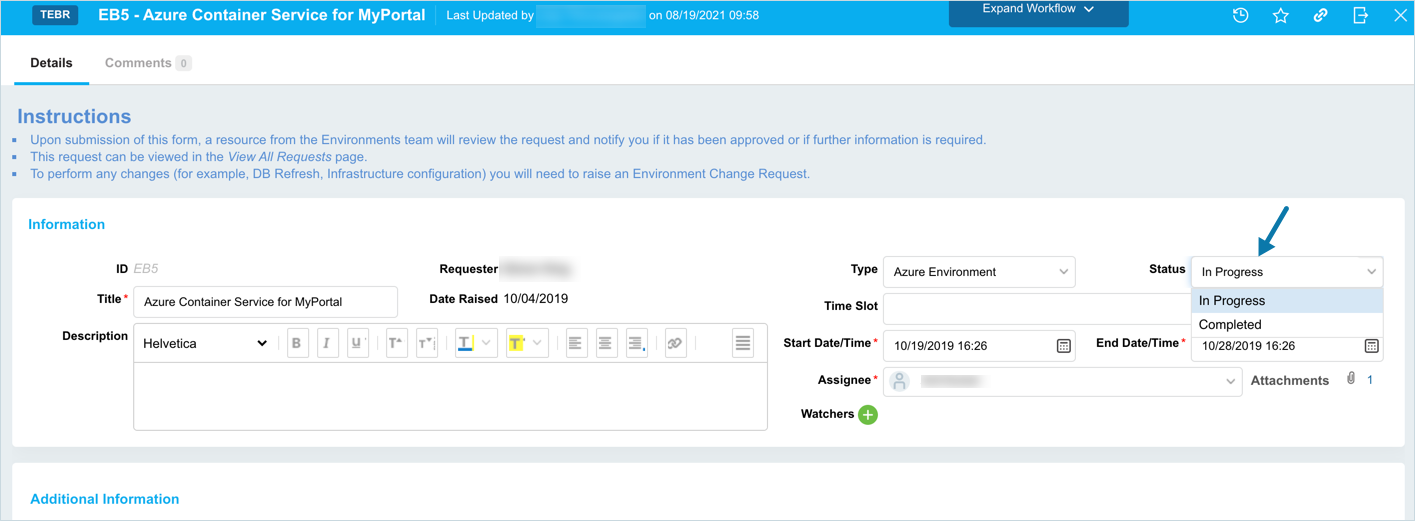Click the export/exit arrow icon in header
The image size is (1415, 521).
point(1360,16)
